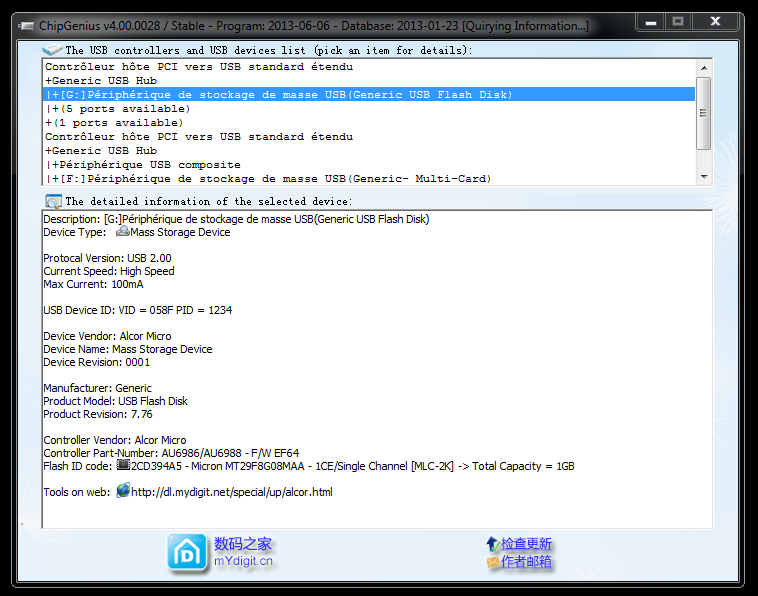Image resolution: width=758 pixels, height=596 pixels.
Task: Click the Description line for G: device
Action: (x=236, y=219)
